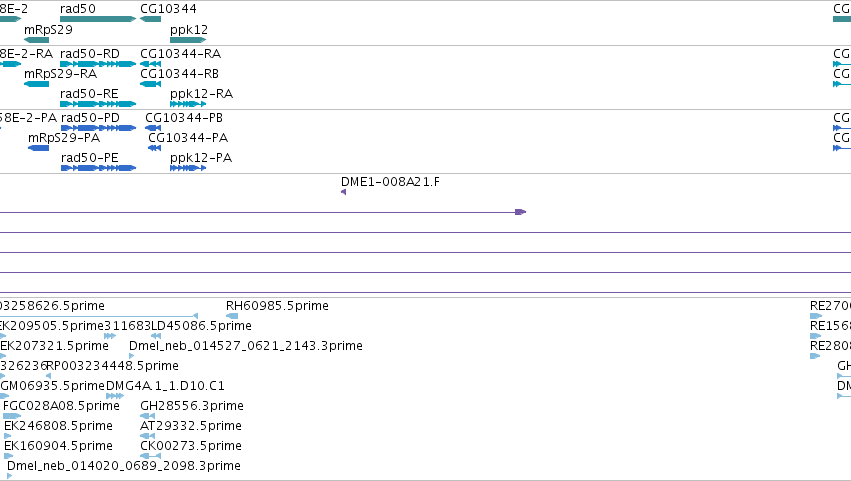Select the ppk12 gene arrow glyph
Image resolution: width=851 pixels, height=481 pixels.
click(x=188, y=40)
